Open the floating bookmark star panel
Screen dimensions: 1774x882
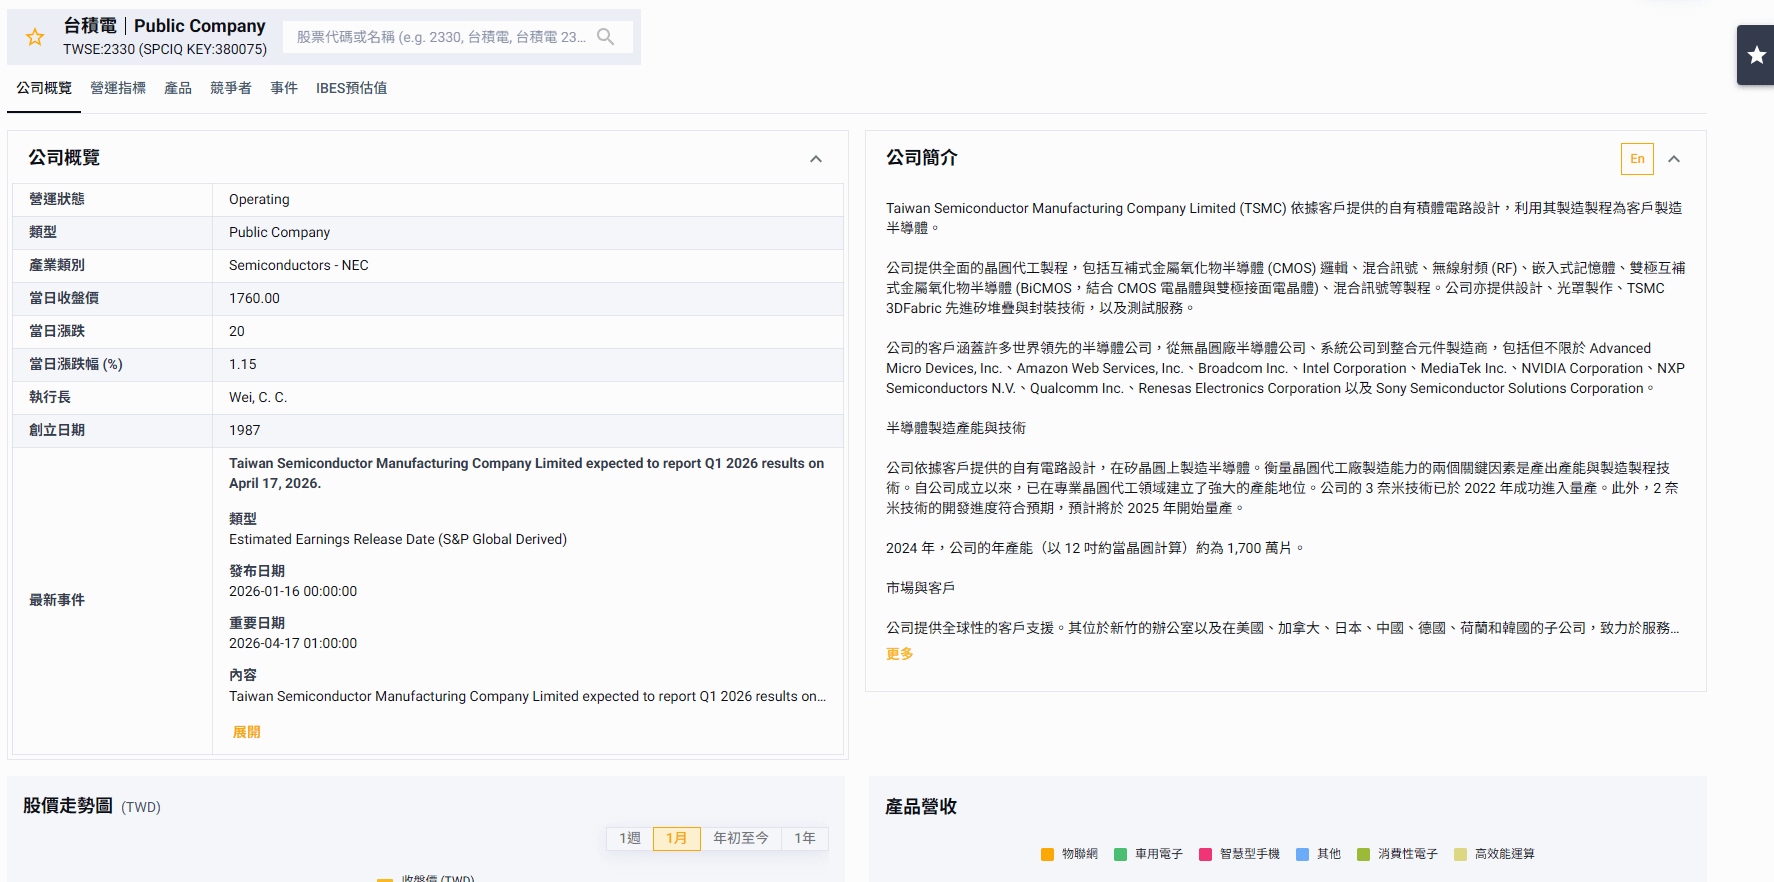[x=1755, y=55]
